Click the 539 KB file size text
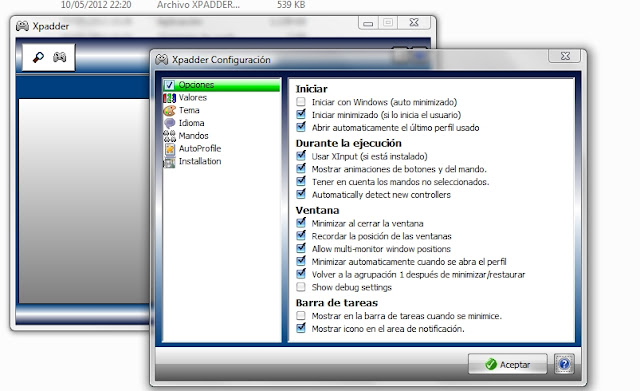The image size is (640, 391). coord(291,5)
